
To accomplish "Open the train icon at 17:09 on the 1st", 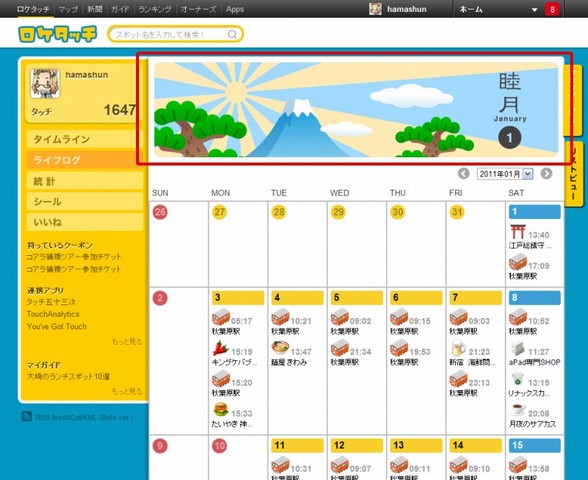I will click(518, 262).
